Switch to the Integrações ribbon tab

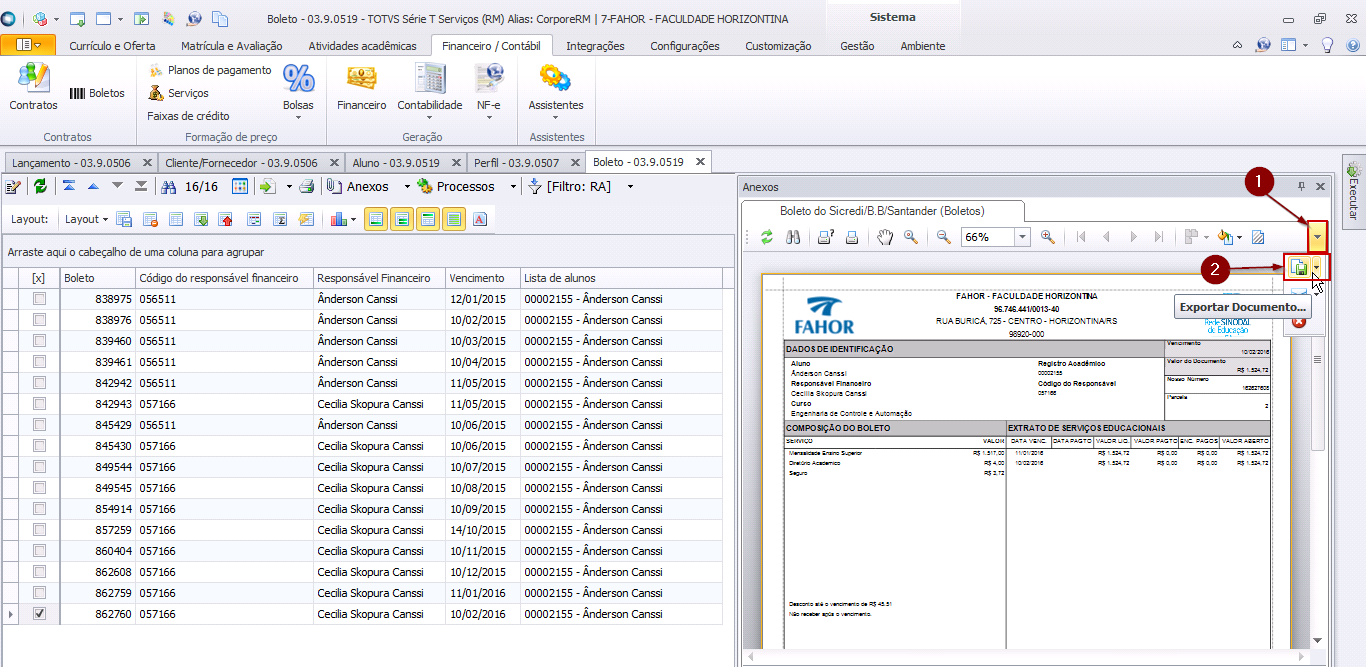(595, 46)
